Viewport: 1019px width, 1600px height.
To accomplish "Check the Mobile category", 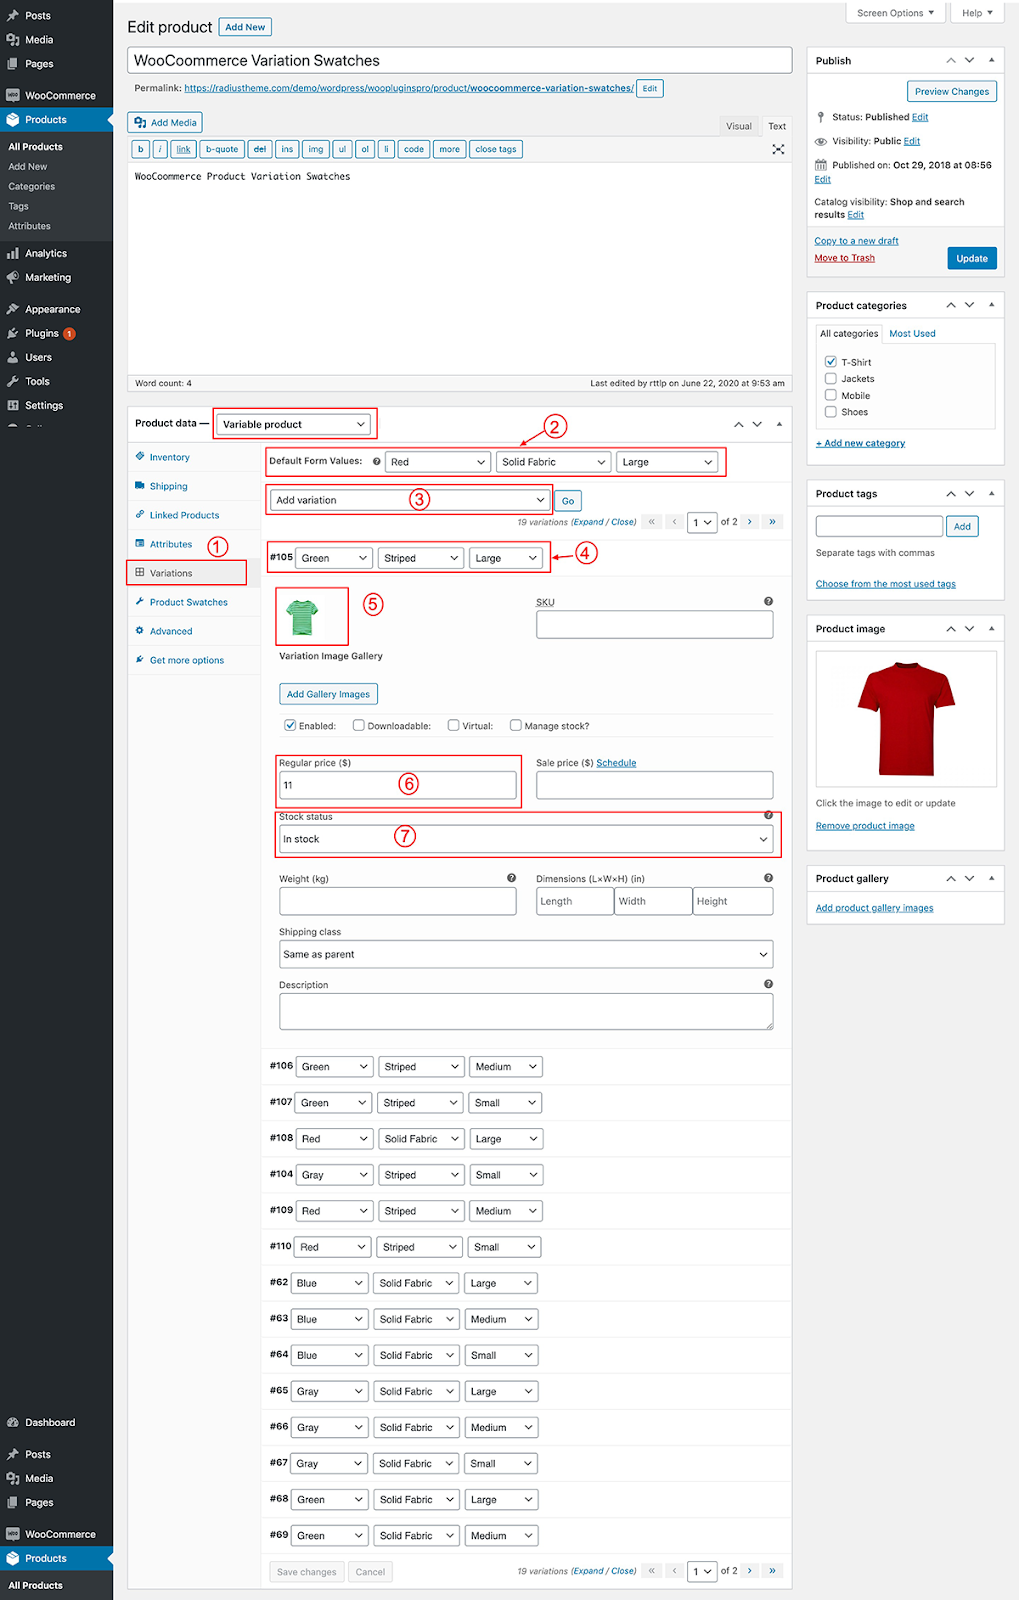I will (x=830, y=396).
